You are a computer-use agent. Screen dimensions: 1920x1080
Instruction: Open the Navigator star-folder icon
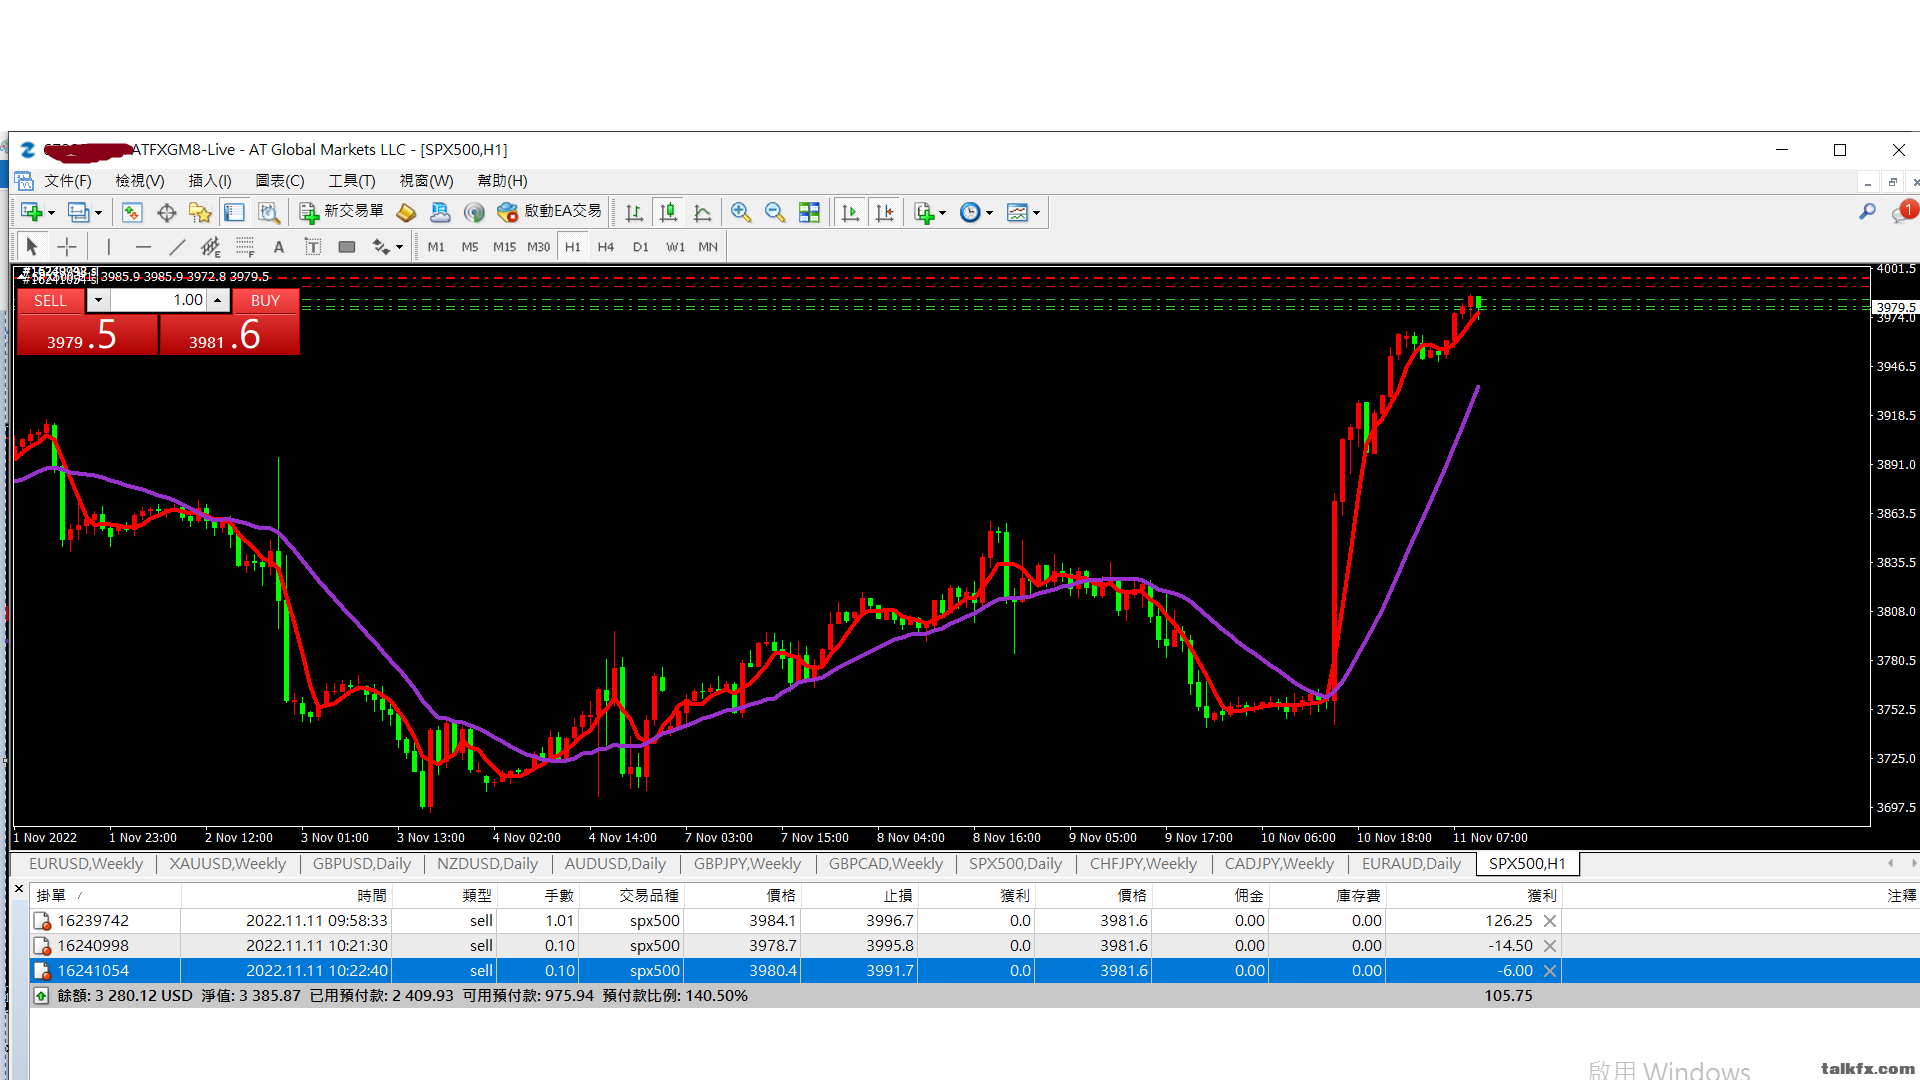point(200,212)
